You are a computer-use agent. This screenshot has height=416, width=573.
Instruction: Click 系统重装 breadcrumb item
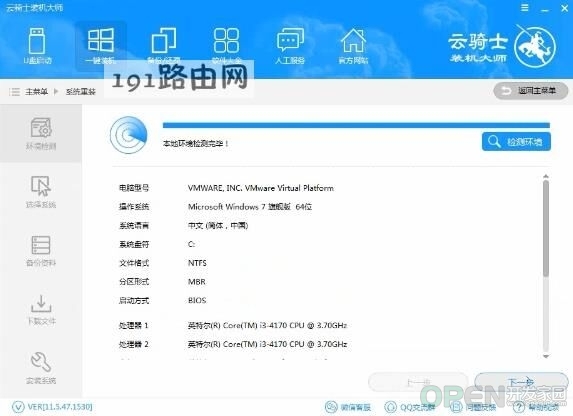[x=81, y=91]
